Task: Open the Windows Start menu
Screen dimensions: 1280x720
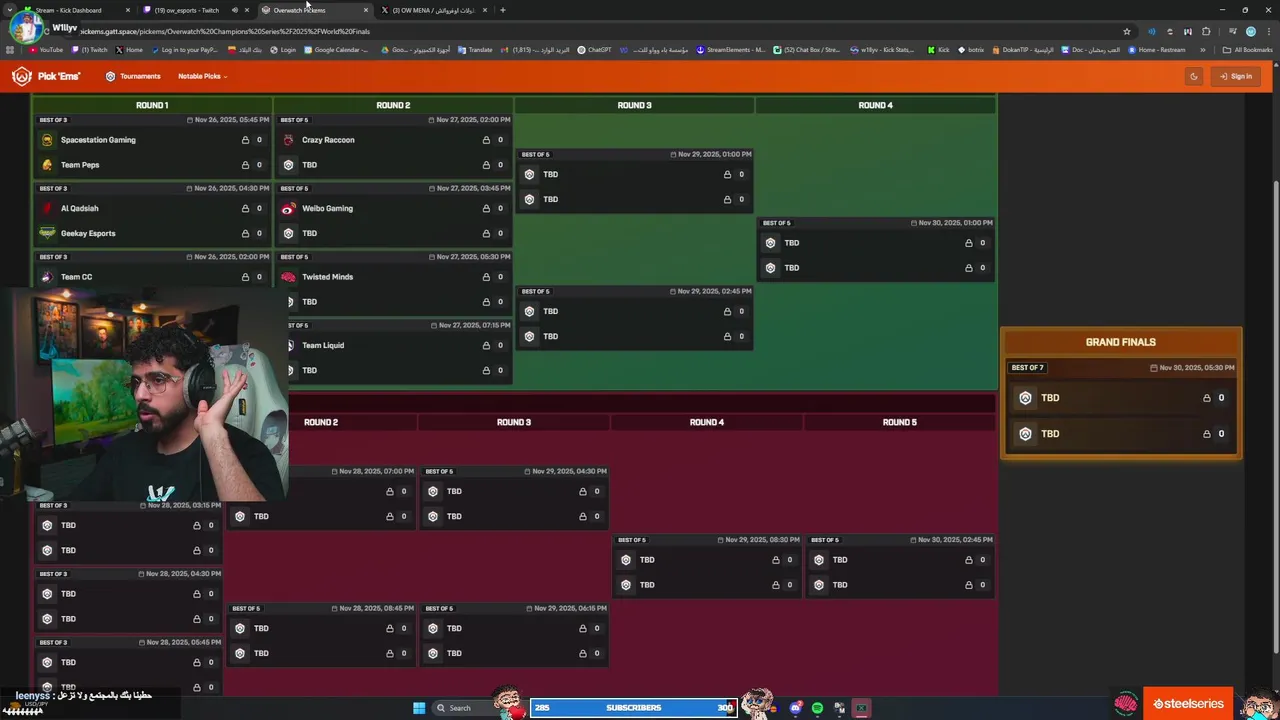Action: pos(419,708)
